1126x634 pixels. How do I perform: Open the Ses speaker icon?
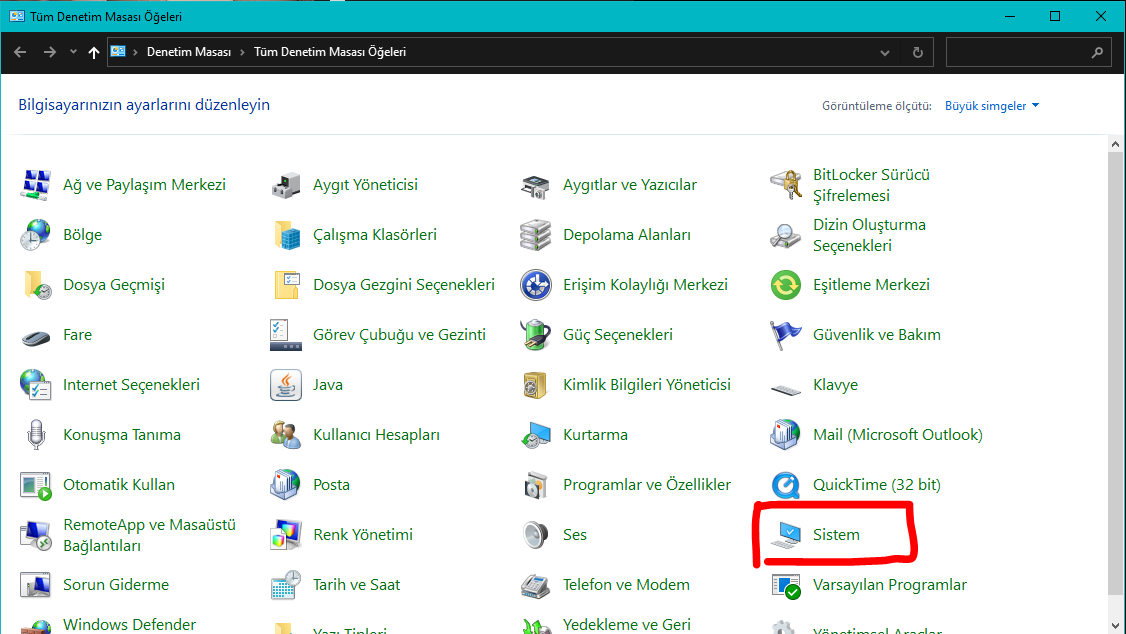pyautogui.click(x=536, y=535)
